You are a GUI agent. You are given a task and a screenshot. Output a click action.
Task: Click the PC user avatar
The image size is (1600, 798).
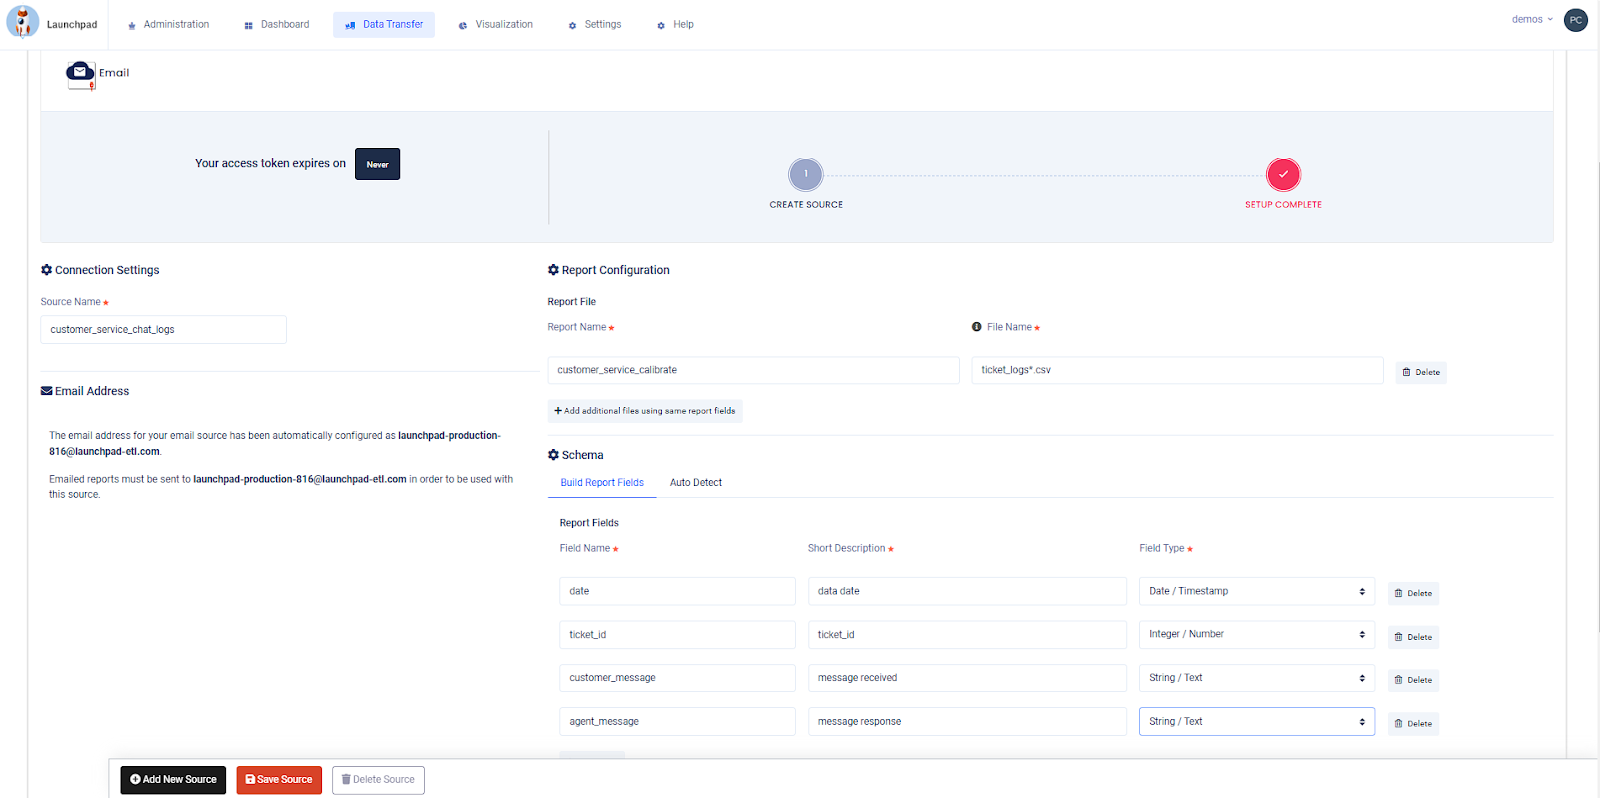[x=1576, y=20]
